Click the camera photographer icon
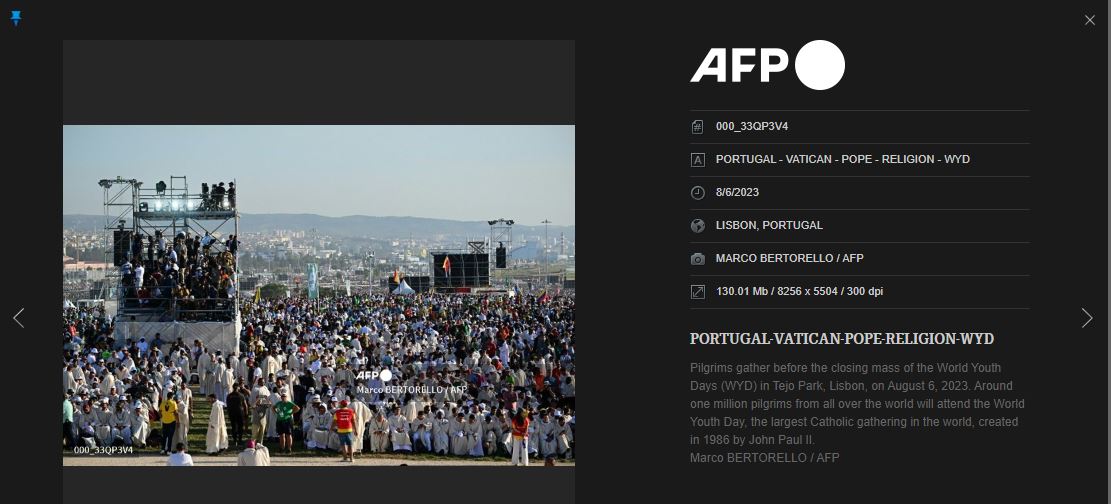1111x504 pixels. 698,259
